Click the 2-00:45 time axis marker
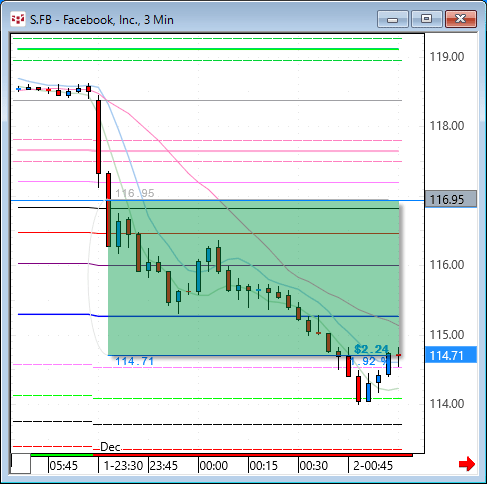The width and height of the screenshot is (487, 484). 373,466
